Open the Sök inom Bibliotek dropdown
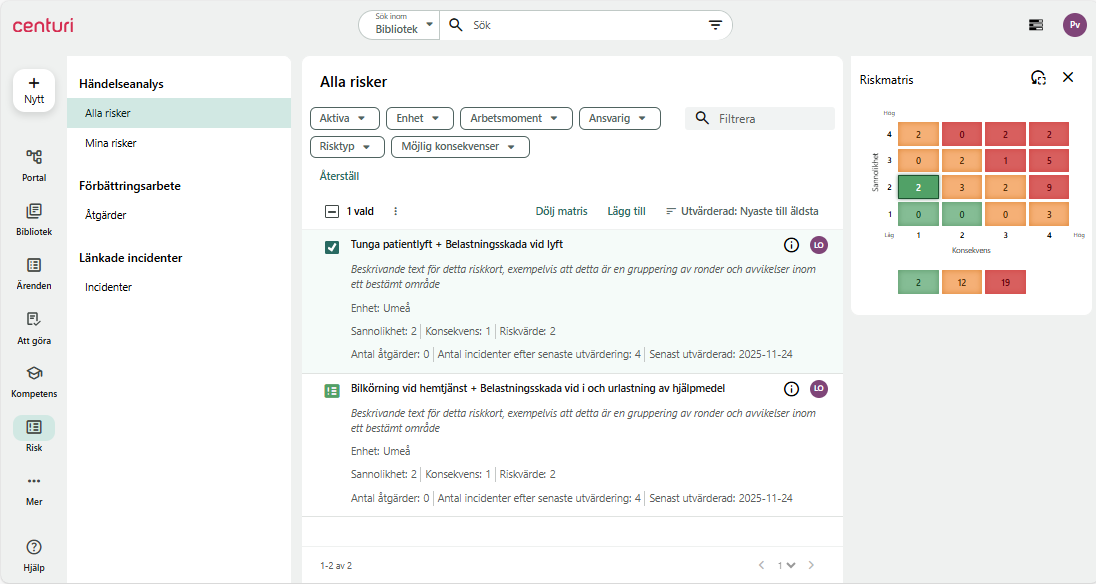Viewport: 1096px width, 584px height. (x=399, y=25)
